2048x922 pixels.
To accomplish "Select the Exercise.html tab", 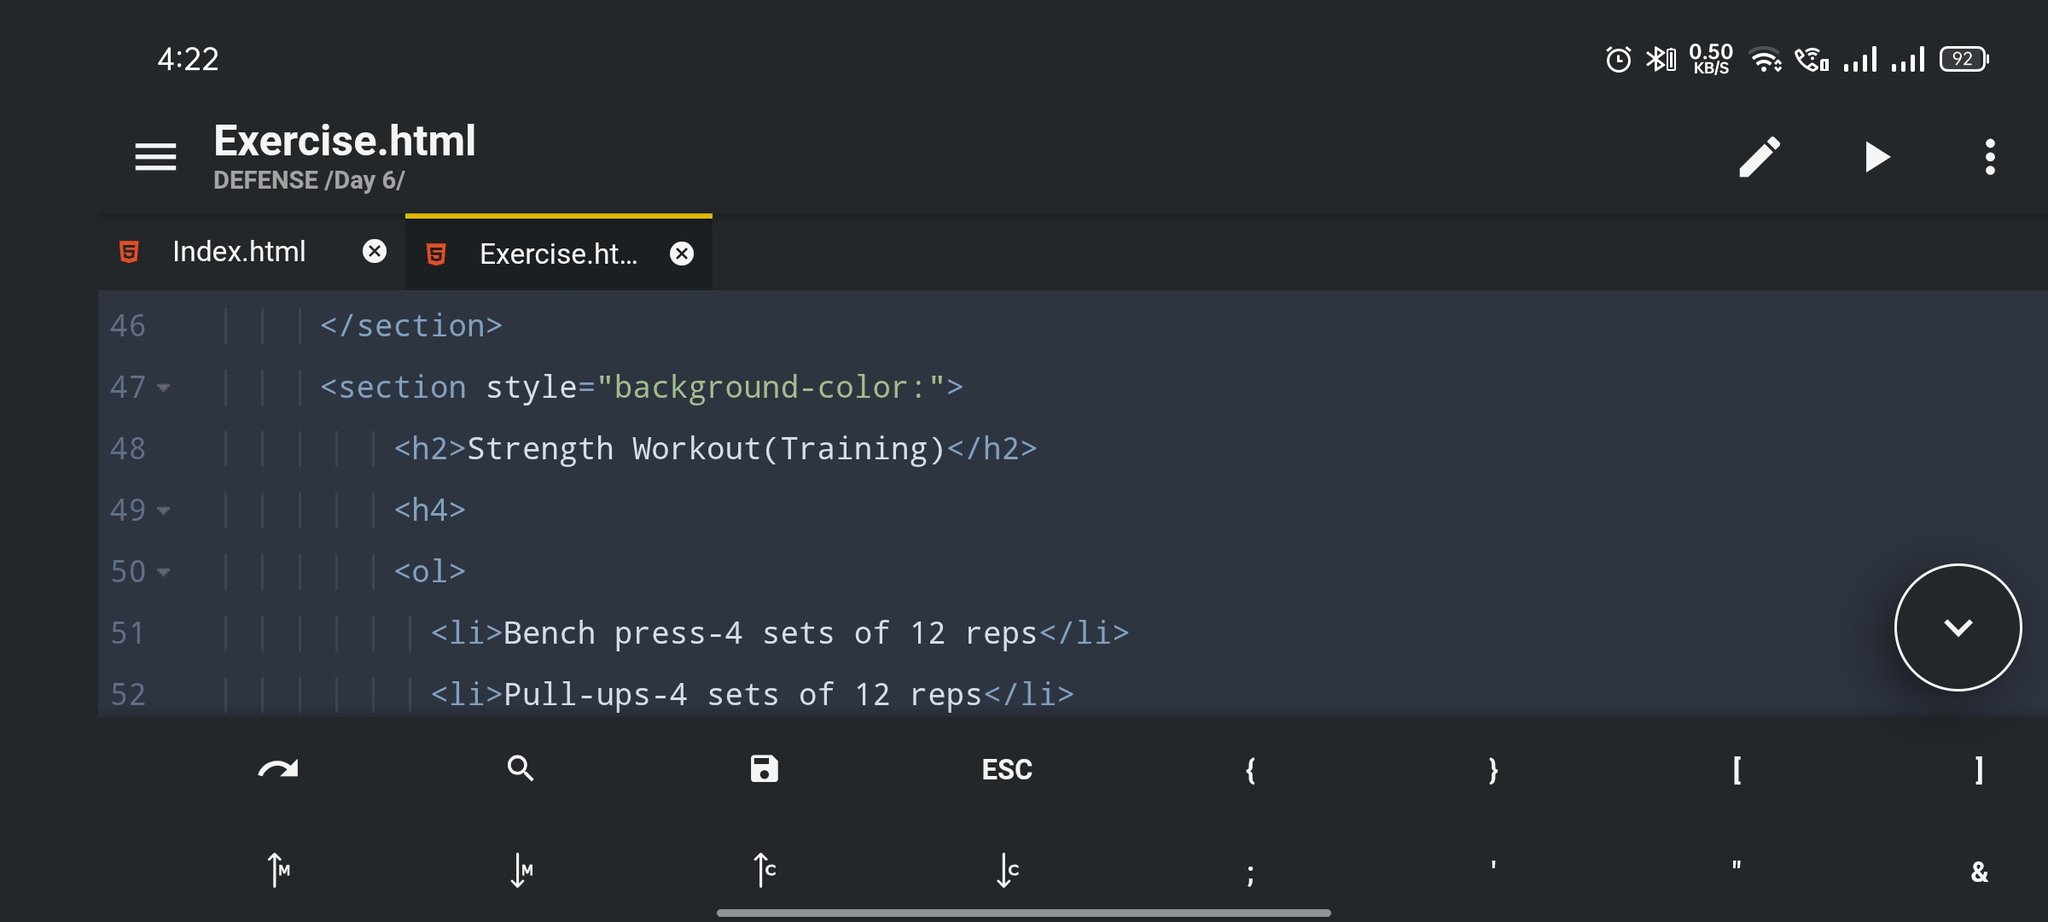I will coord(557,254).
